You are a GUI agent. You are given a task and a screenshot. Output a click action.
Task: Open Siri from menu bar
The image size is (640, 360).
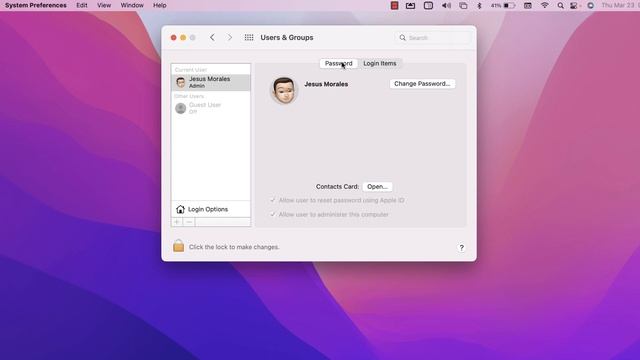pos(590,5)
